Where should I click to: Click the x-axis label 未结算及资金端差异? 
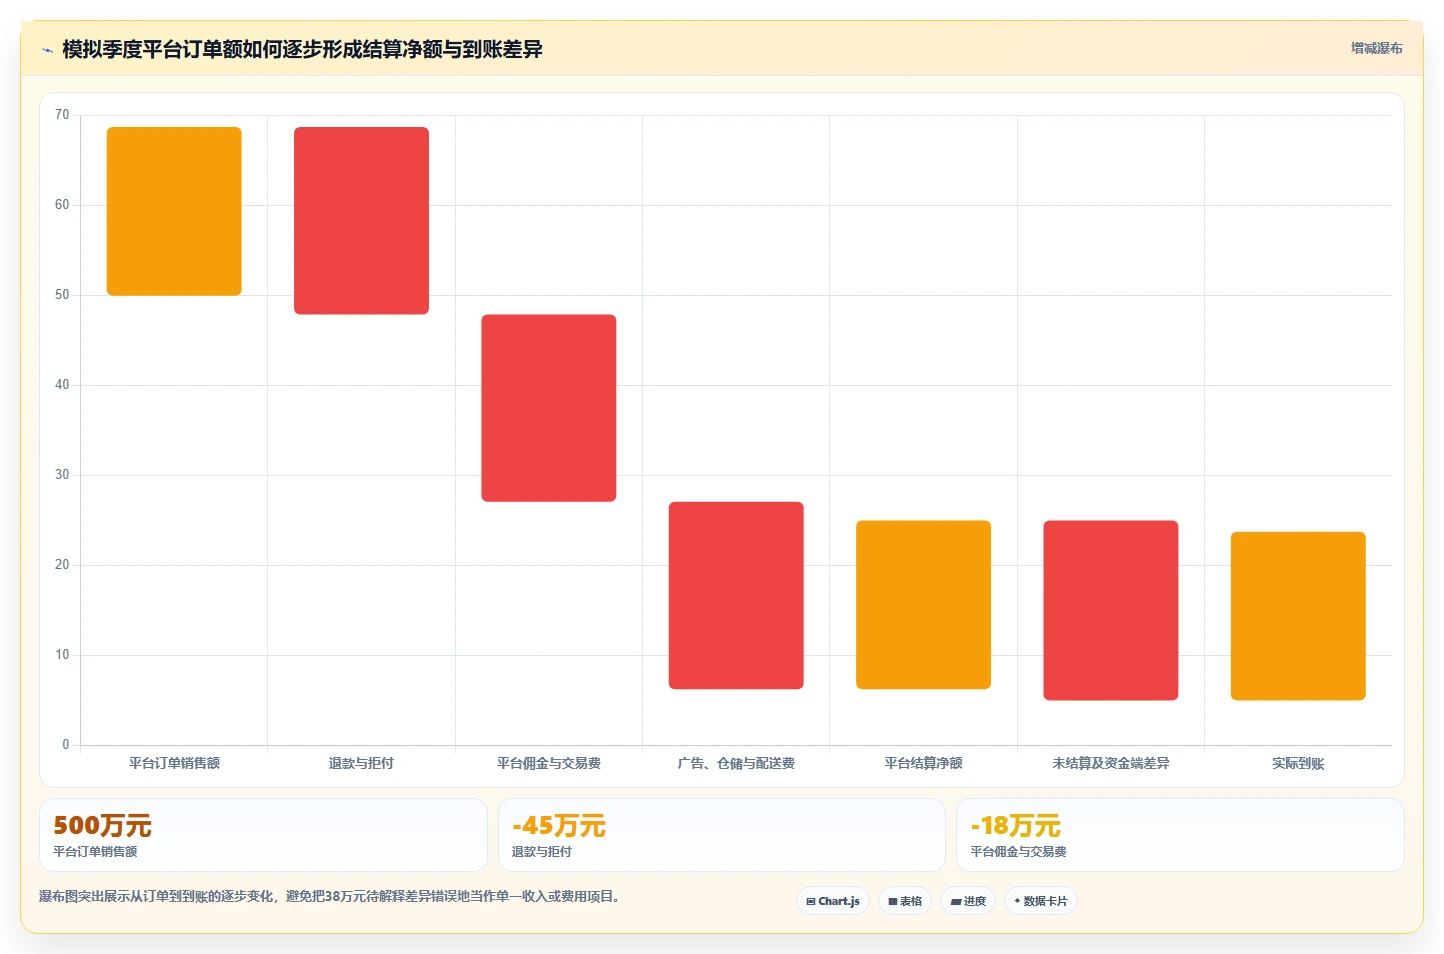(x=1111, y=763)
